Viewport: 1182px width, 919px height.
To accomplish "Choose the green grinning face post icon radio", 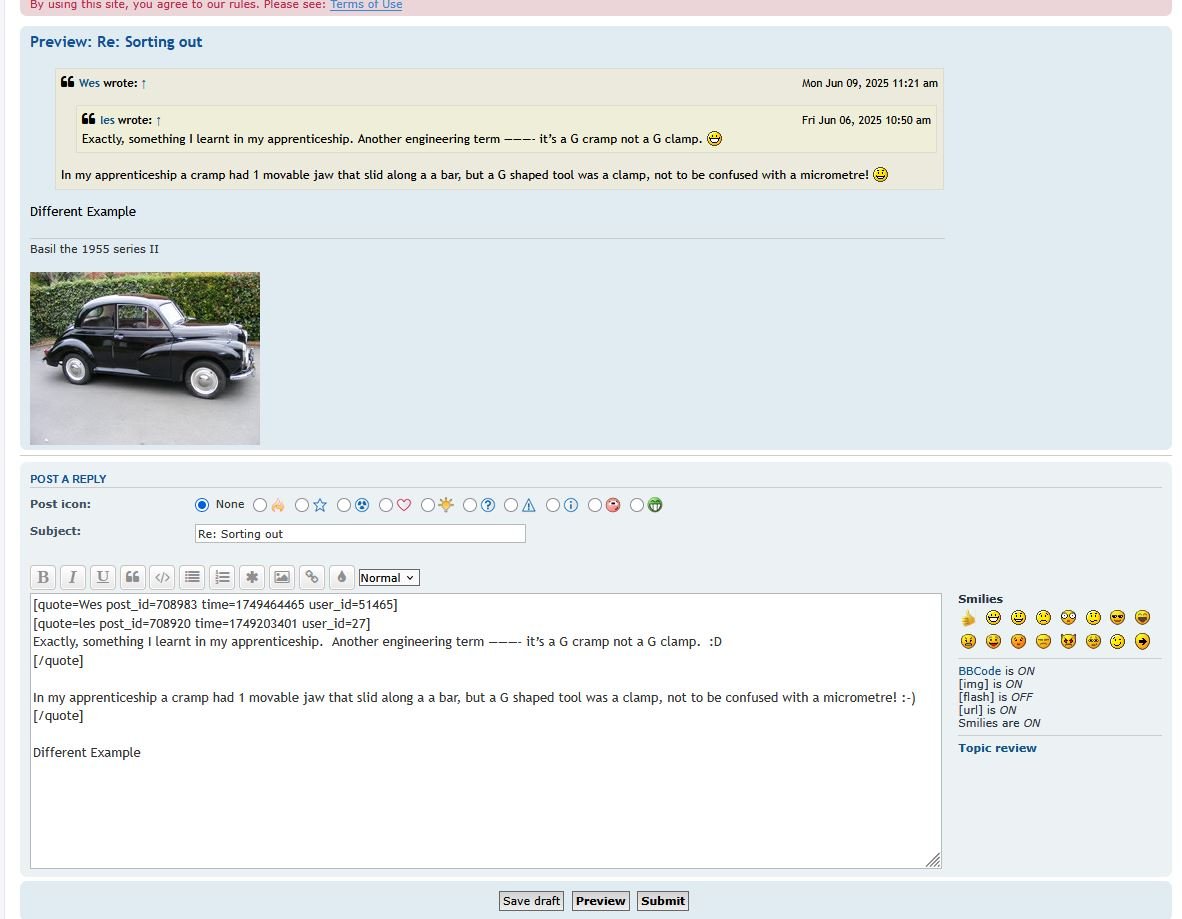I will [637, 505].
